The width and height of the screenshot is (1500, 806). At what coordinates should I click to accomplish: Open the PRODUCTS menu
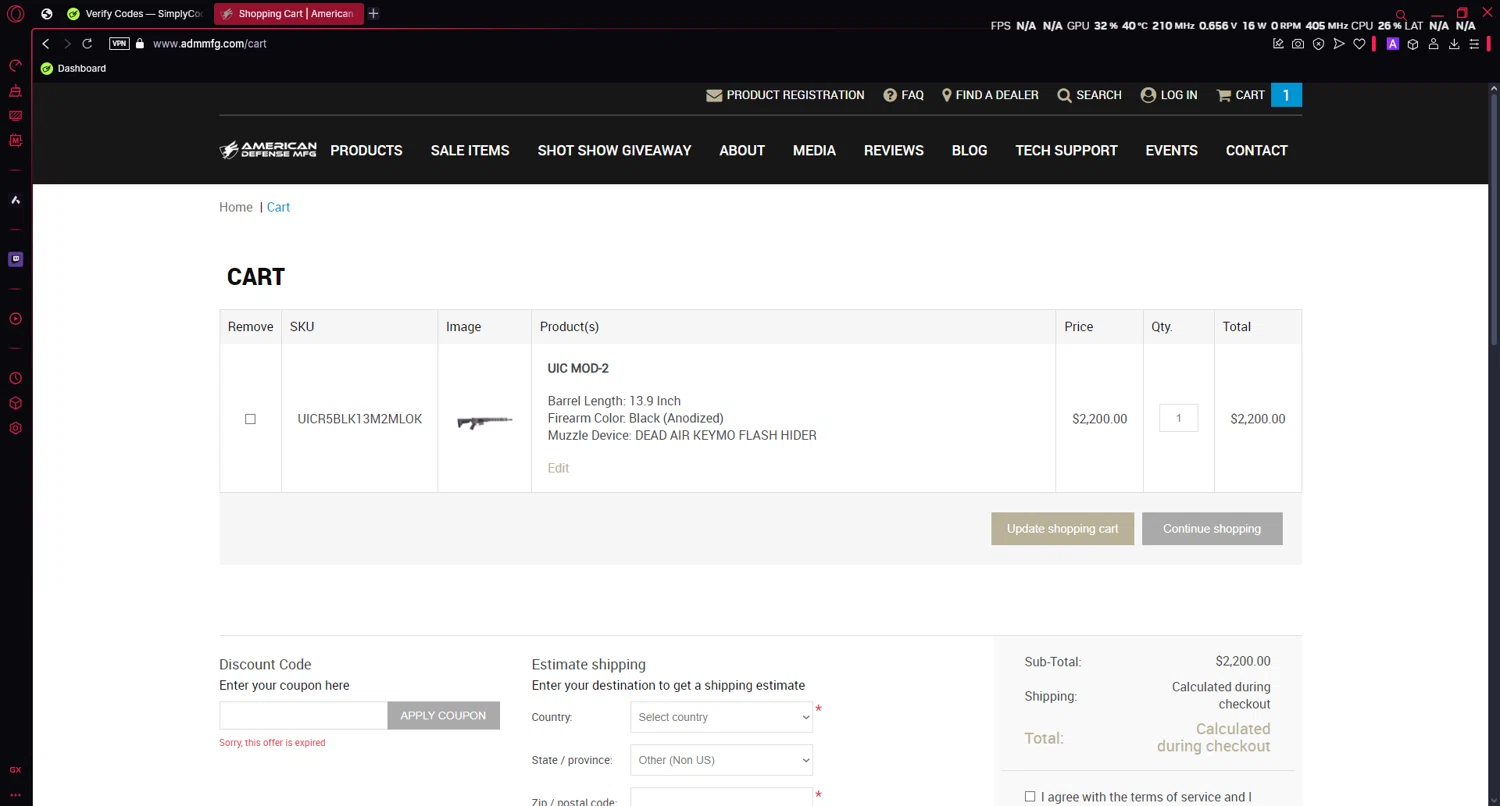pos(366,150)
